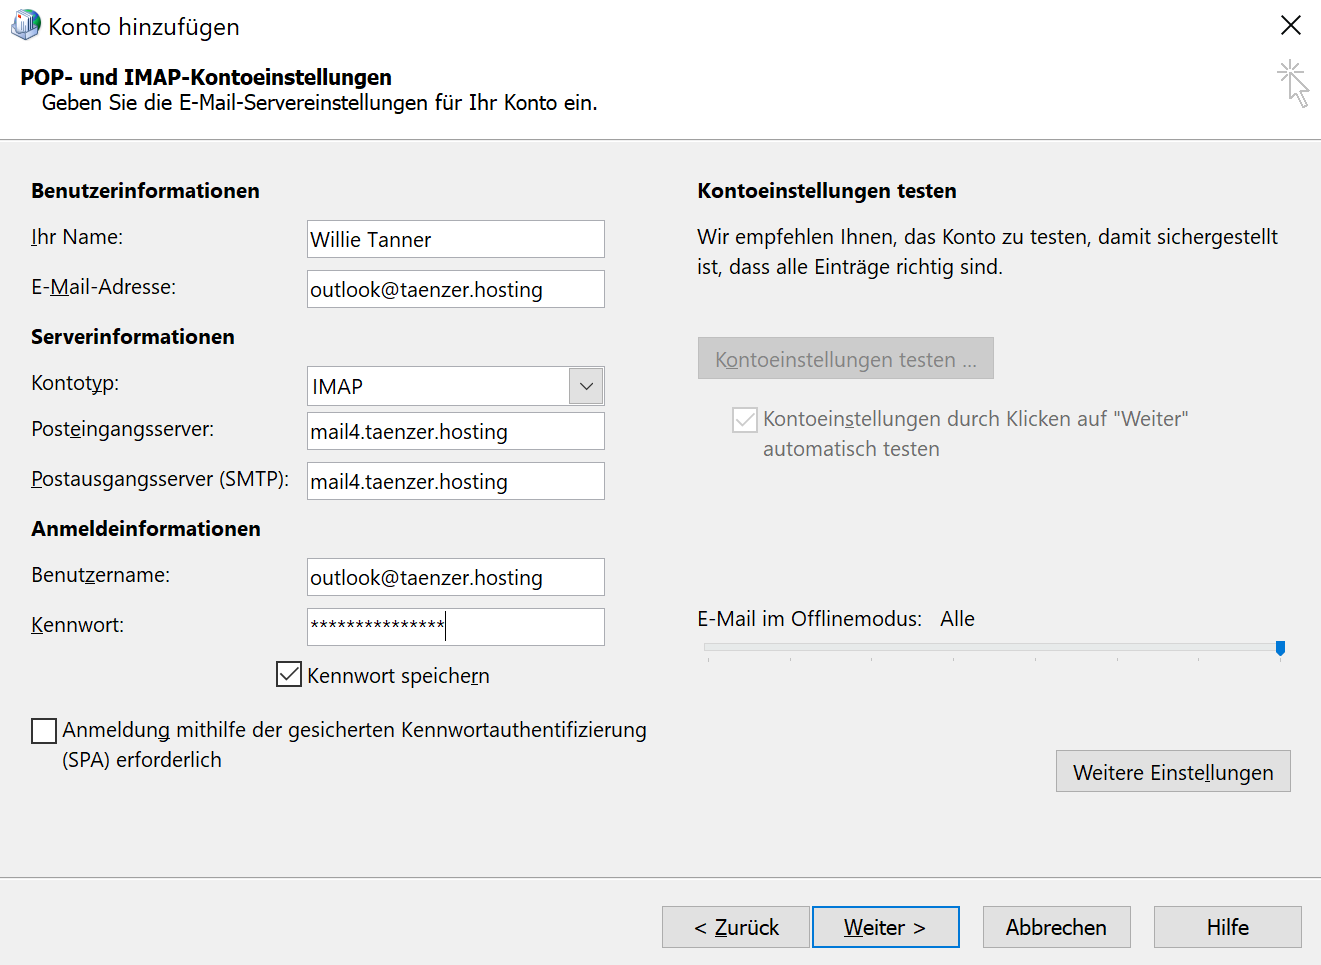Screen dimensions: 1321x965
Task: Select the Postausgangsserver (SMTP) field
Action: click(455, 482)
